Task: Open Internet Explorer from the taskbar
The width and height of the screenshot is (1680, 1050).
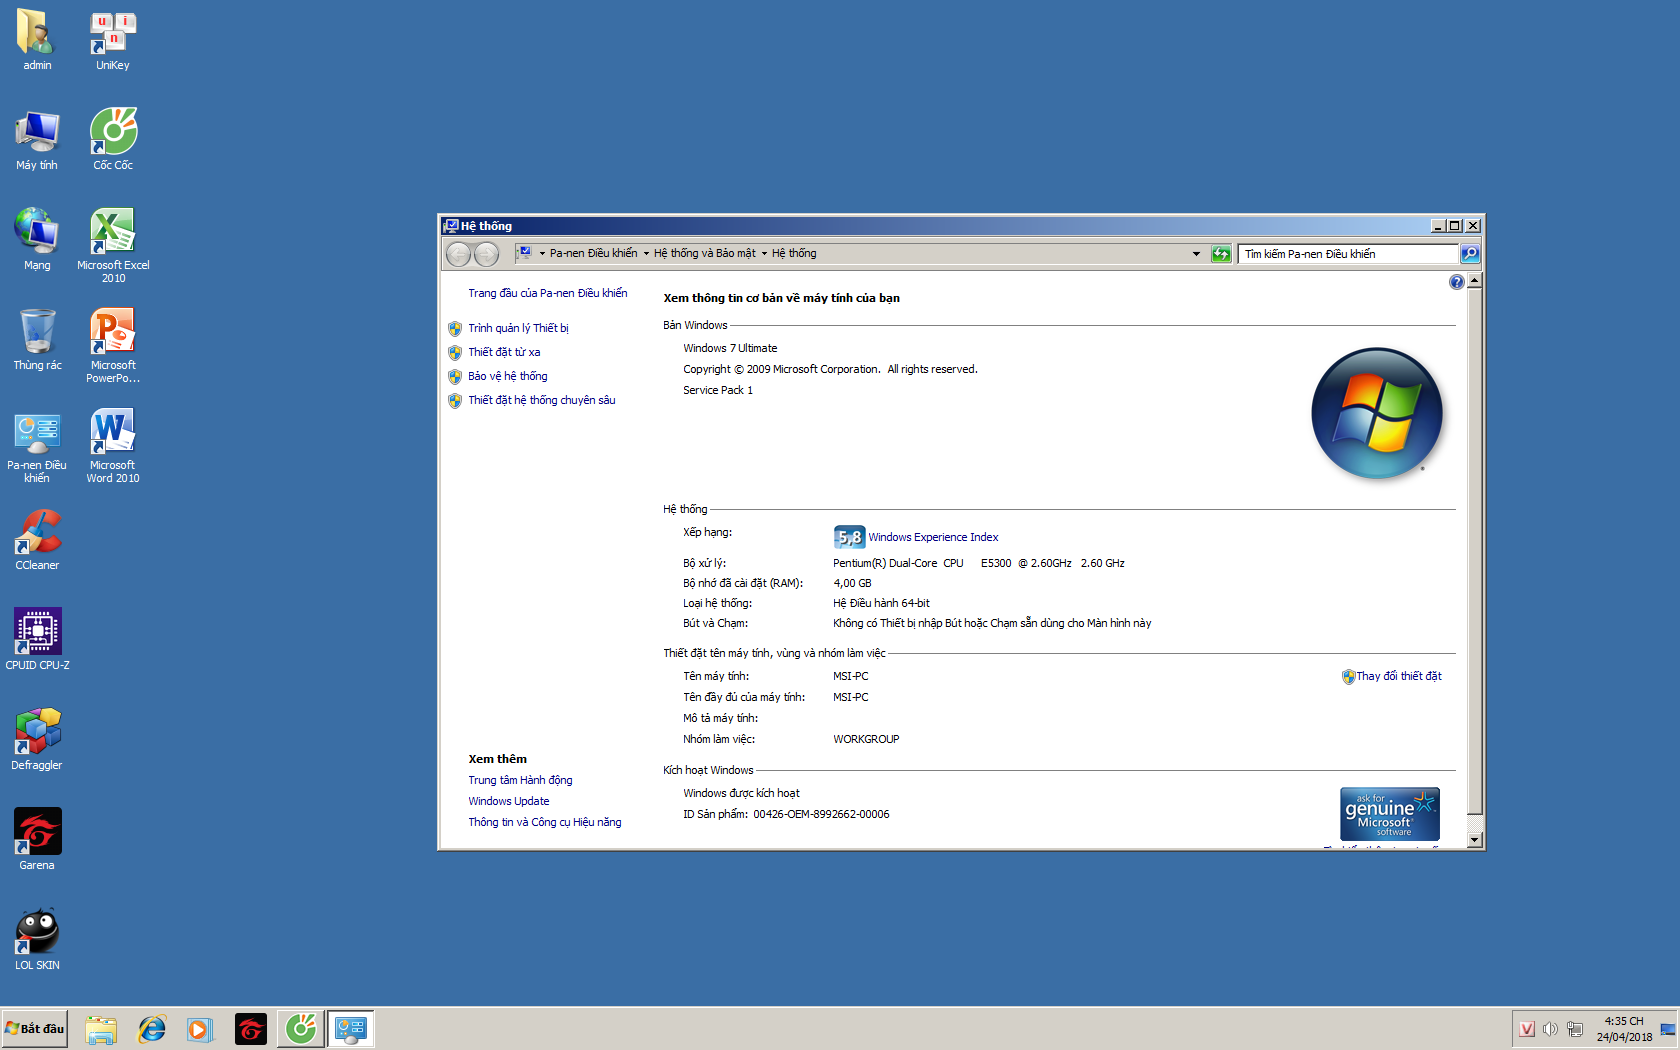Action: 152,1029
